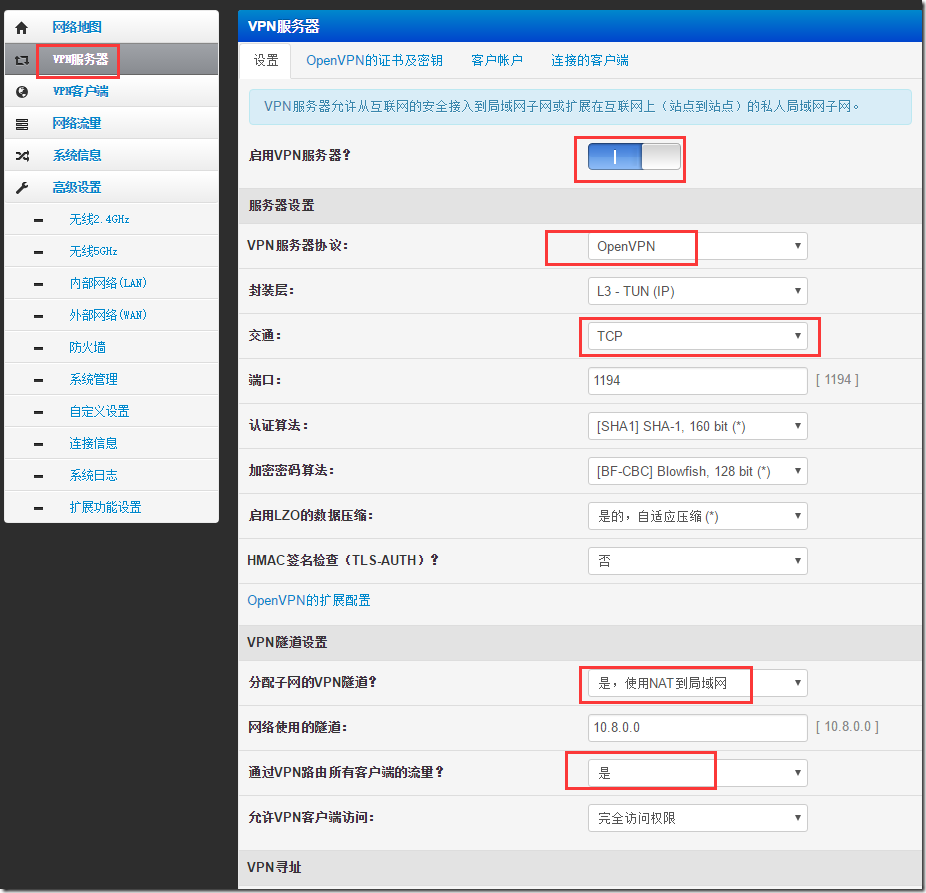Open the 加密密码算法 Blowfish dropdown
This screenshot has height=893, width=926.
click(x=697, y=471)
